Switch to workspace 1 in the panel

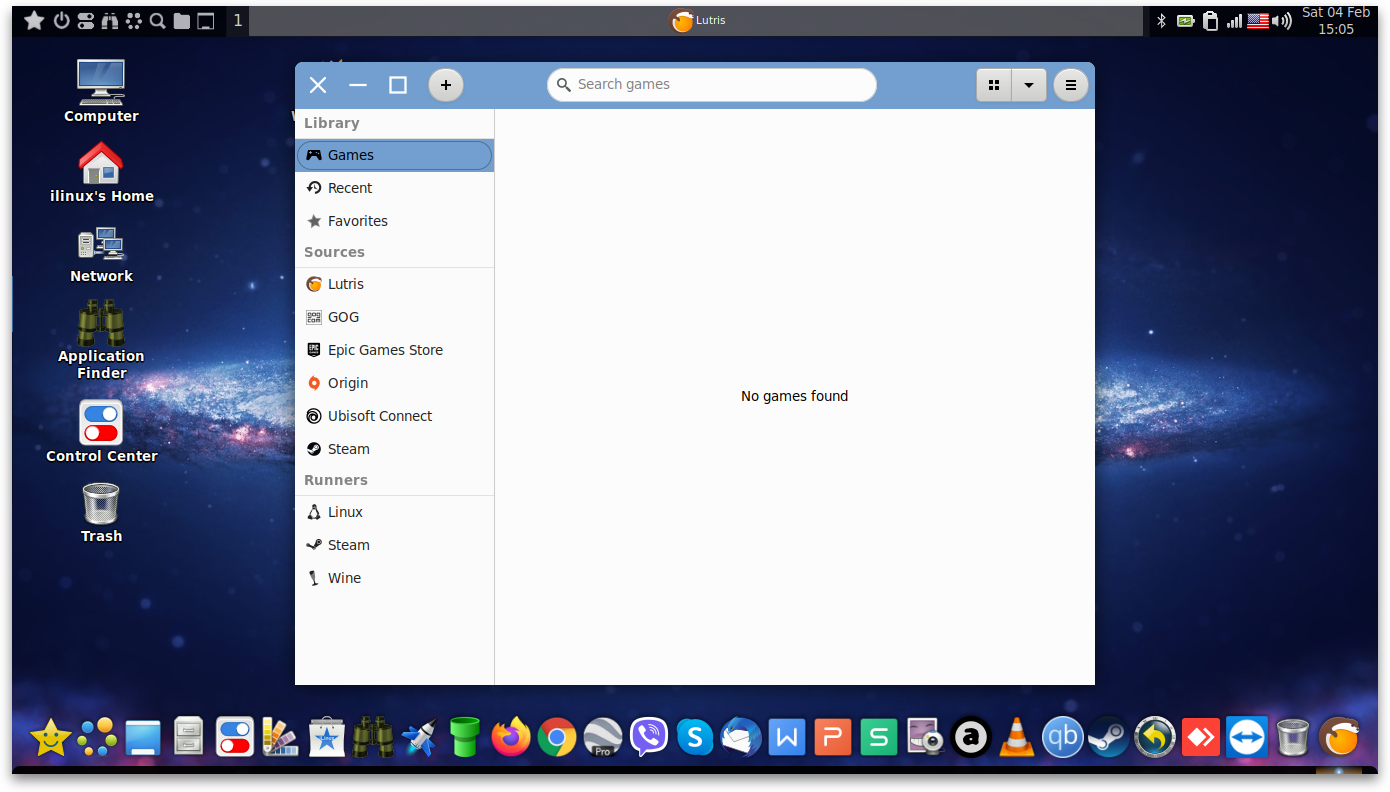[238, 20]
